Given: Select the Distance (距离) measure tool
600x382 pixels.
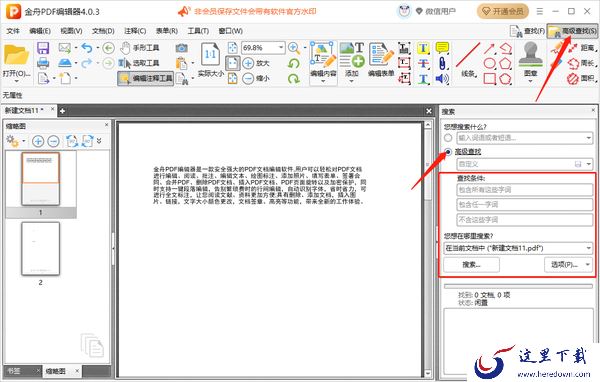Looking at the screenshot, I should pyautogui.click(x=582, y=48).
